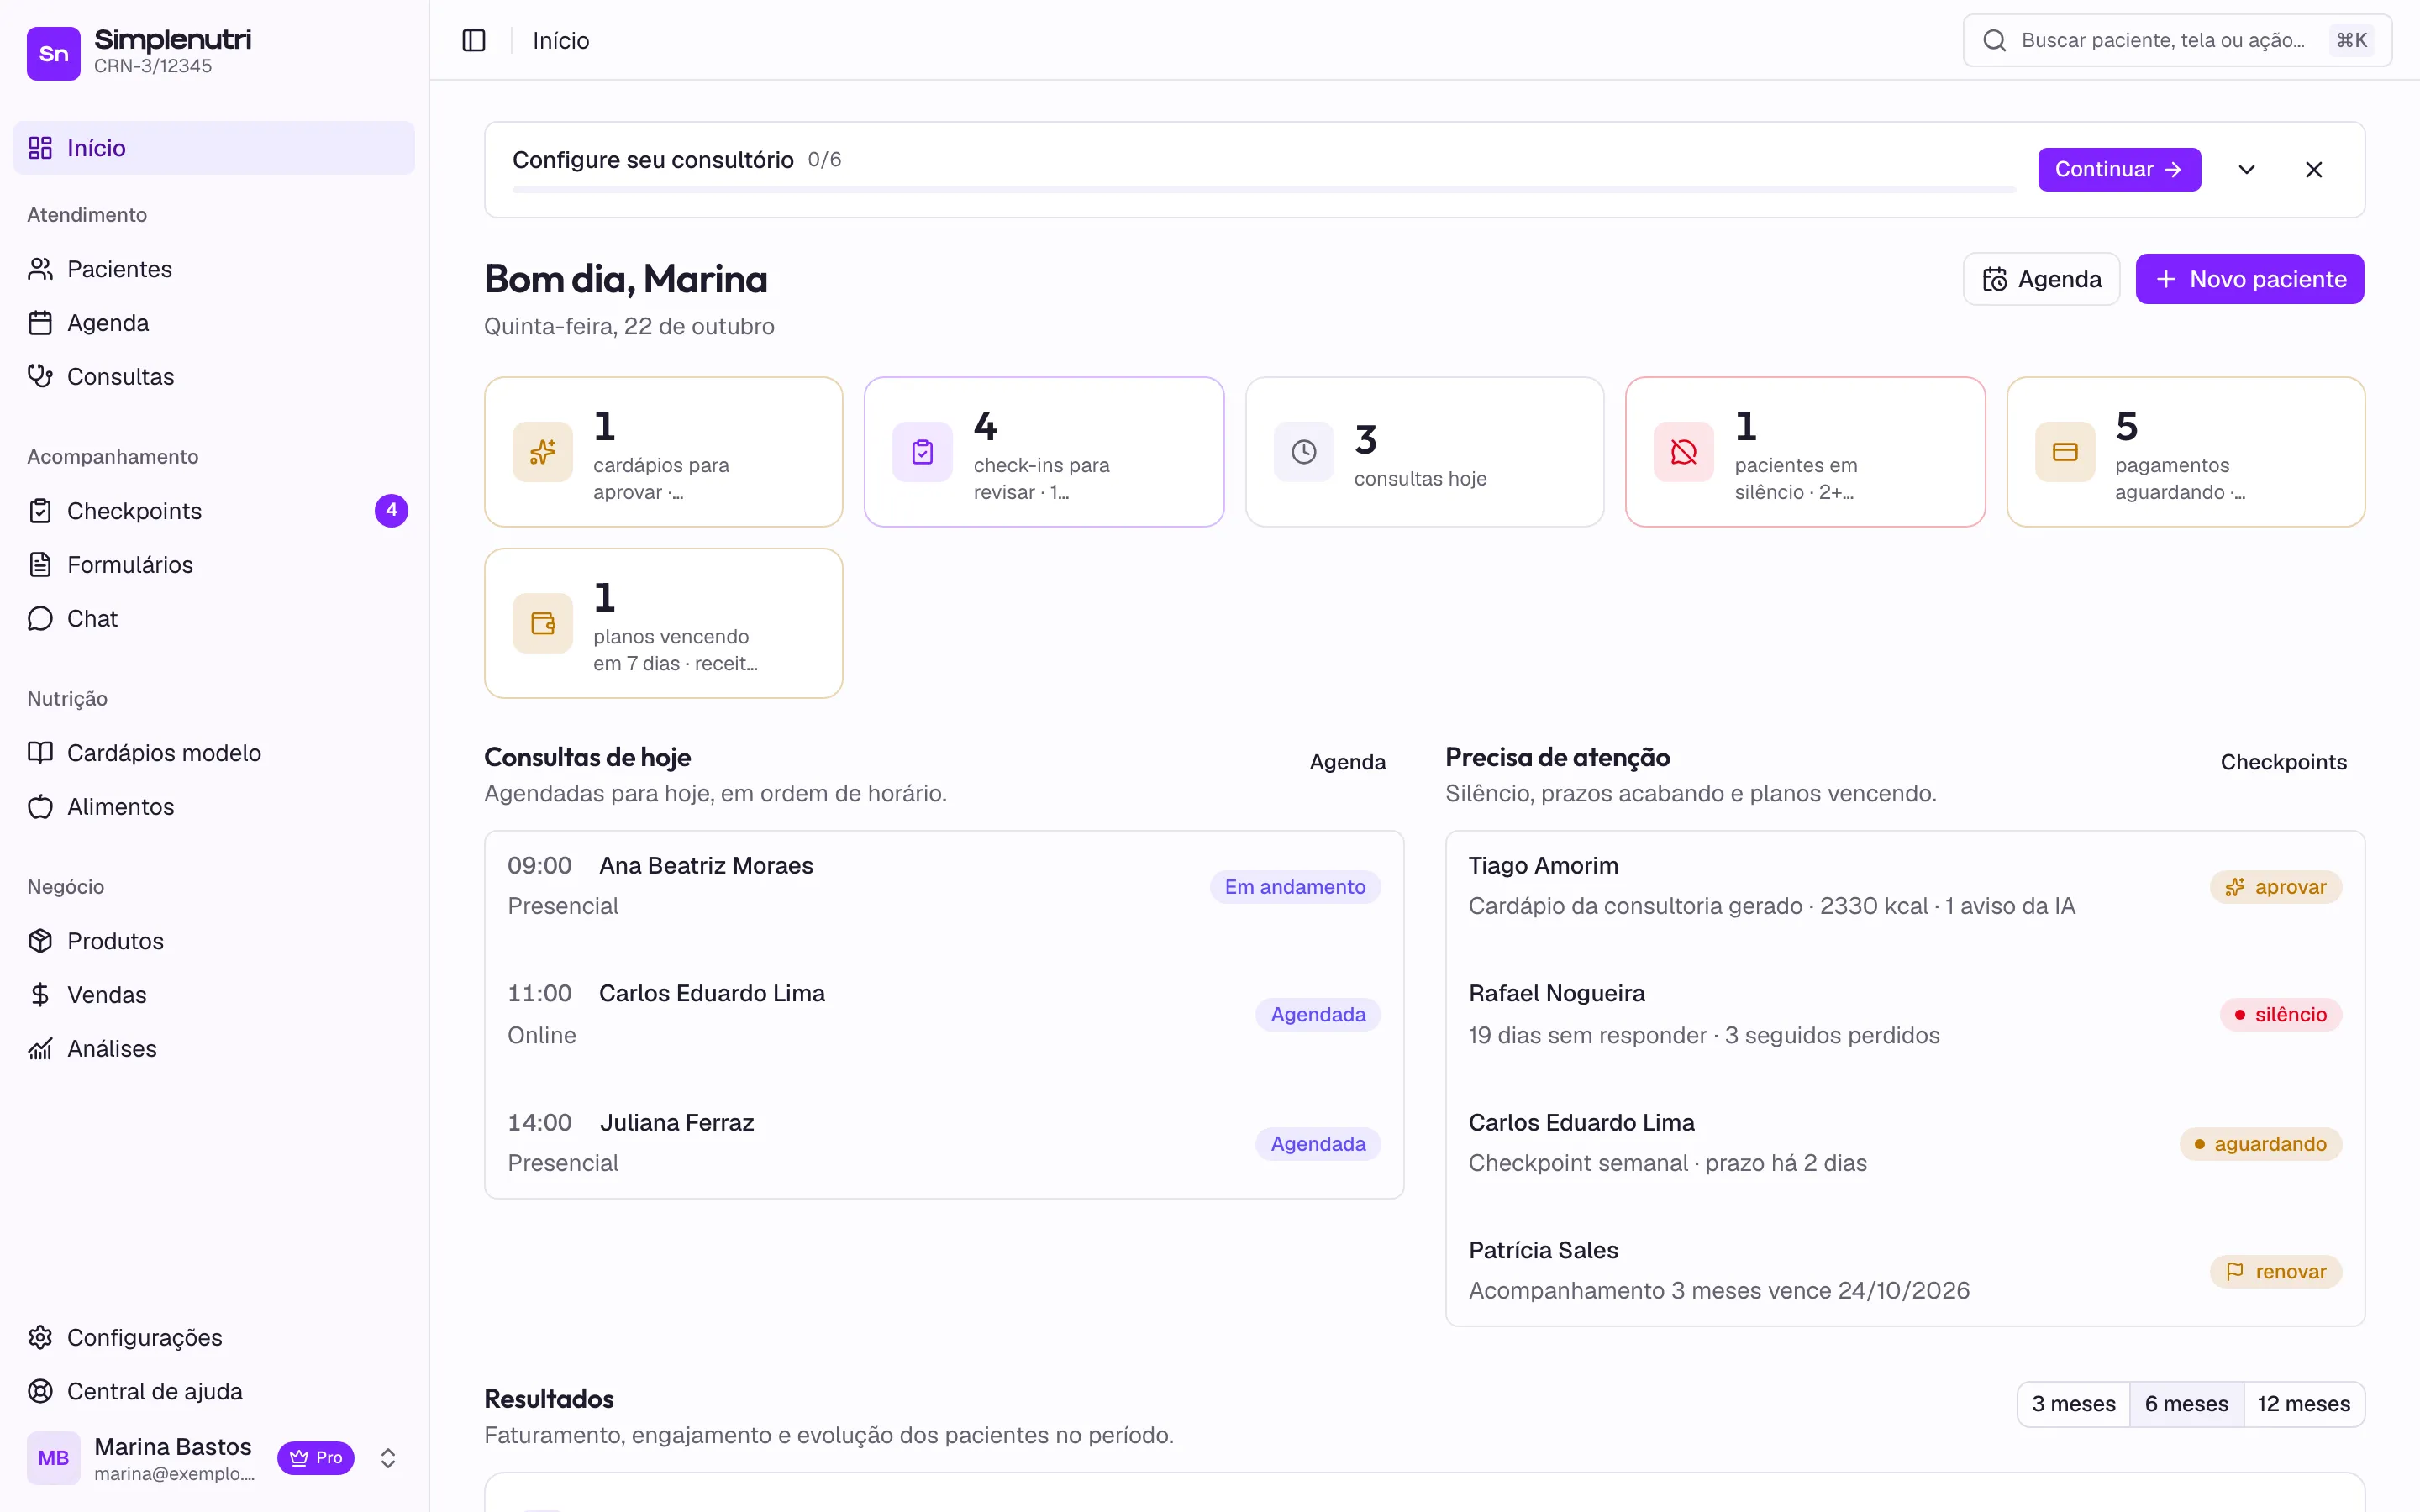Open Análises in the sidebar

click(x=214, y=1048)
